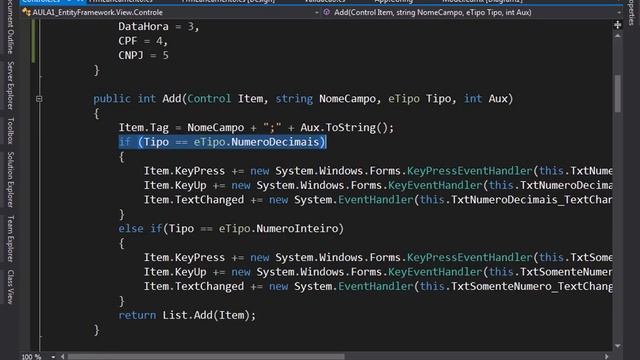Click the horizontal scrollbar left arrow
The width and height of the screenshot is (640, 360).
[62, 357]
